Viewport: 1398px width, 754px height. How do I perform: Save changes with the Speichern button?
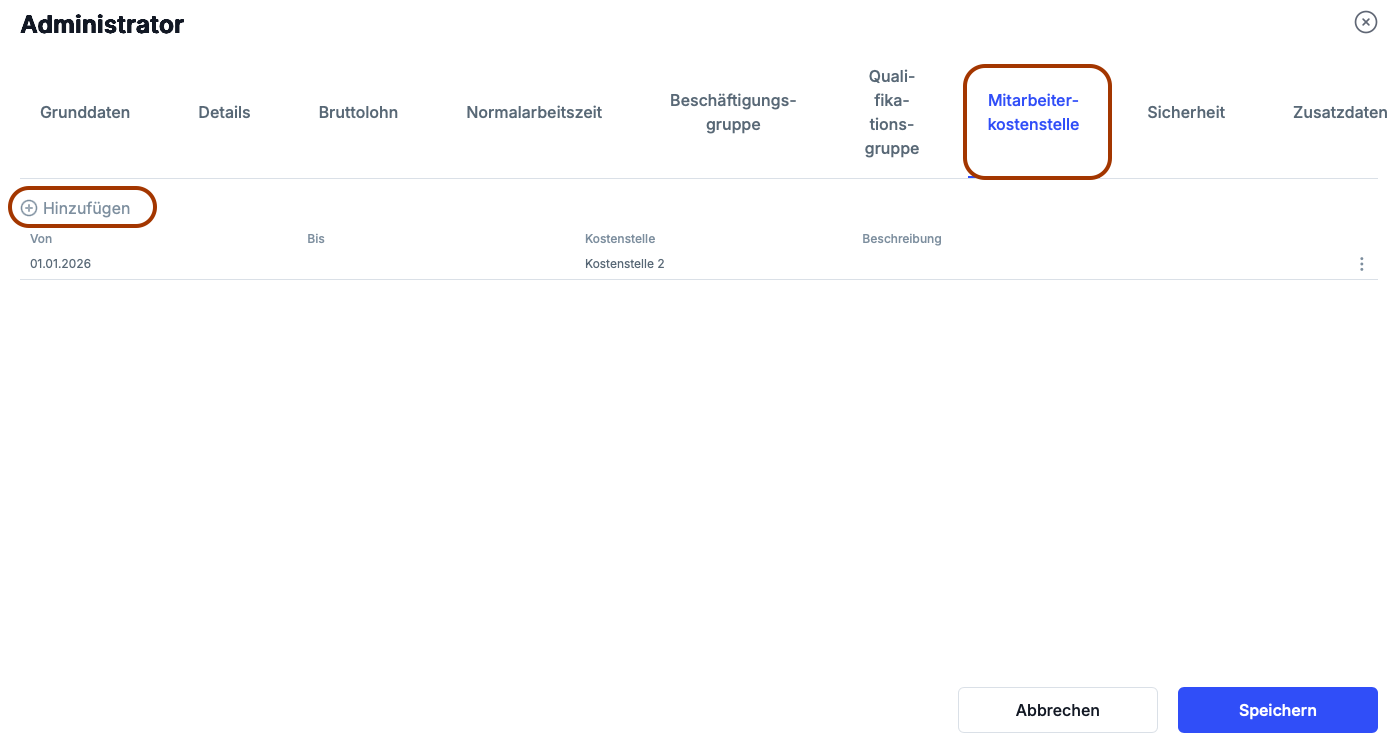coord(1277,710)
